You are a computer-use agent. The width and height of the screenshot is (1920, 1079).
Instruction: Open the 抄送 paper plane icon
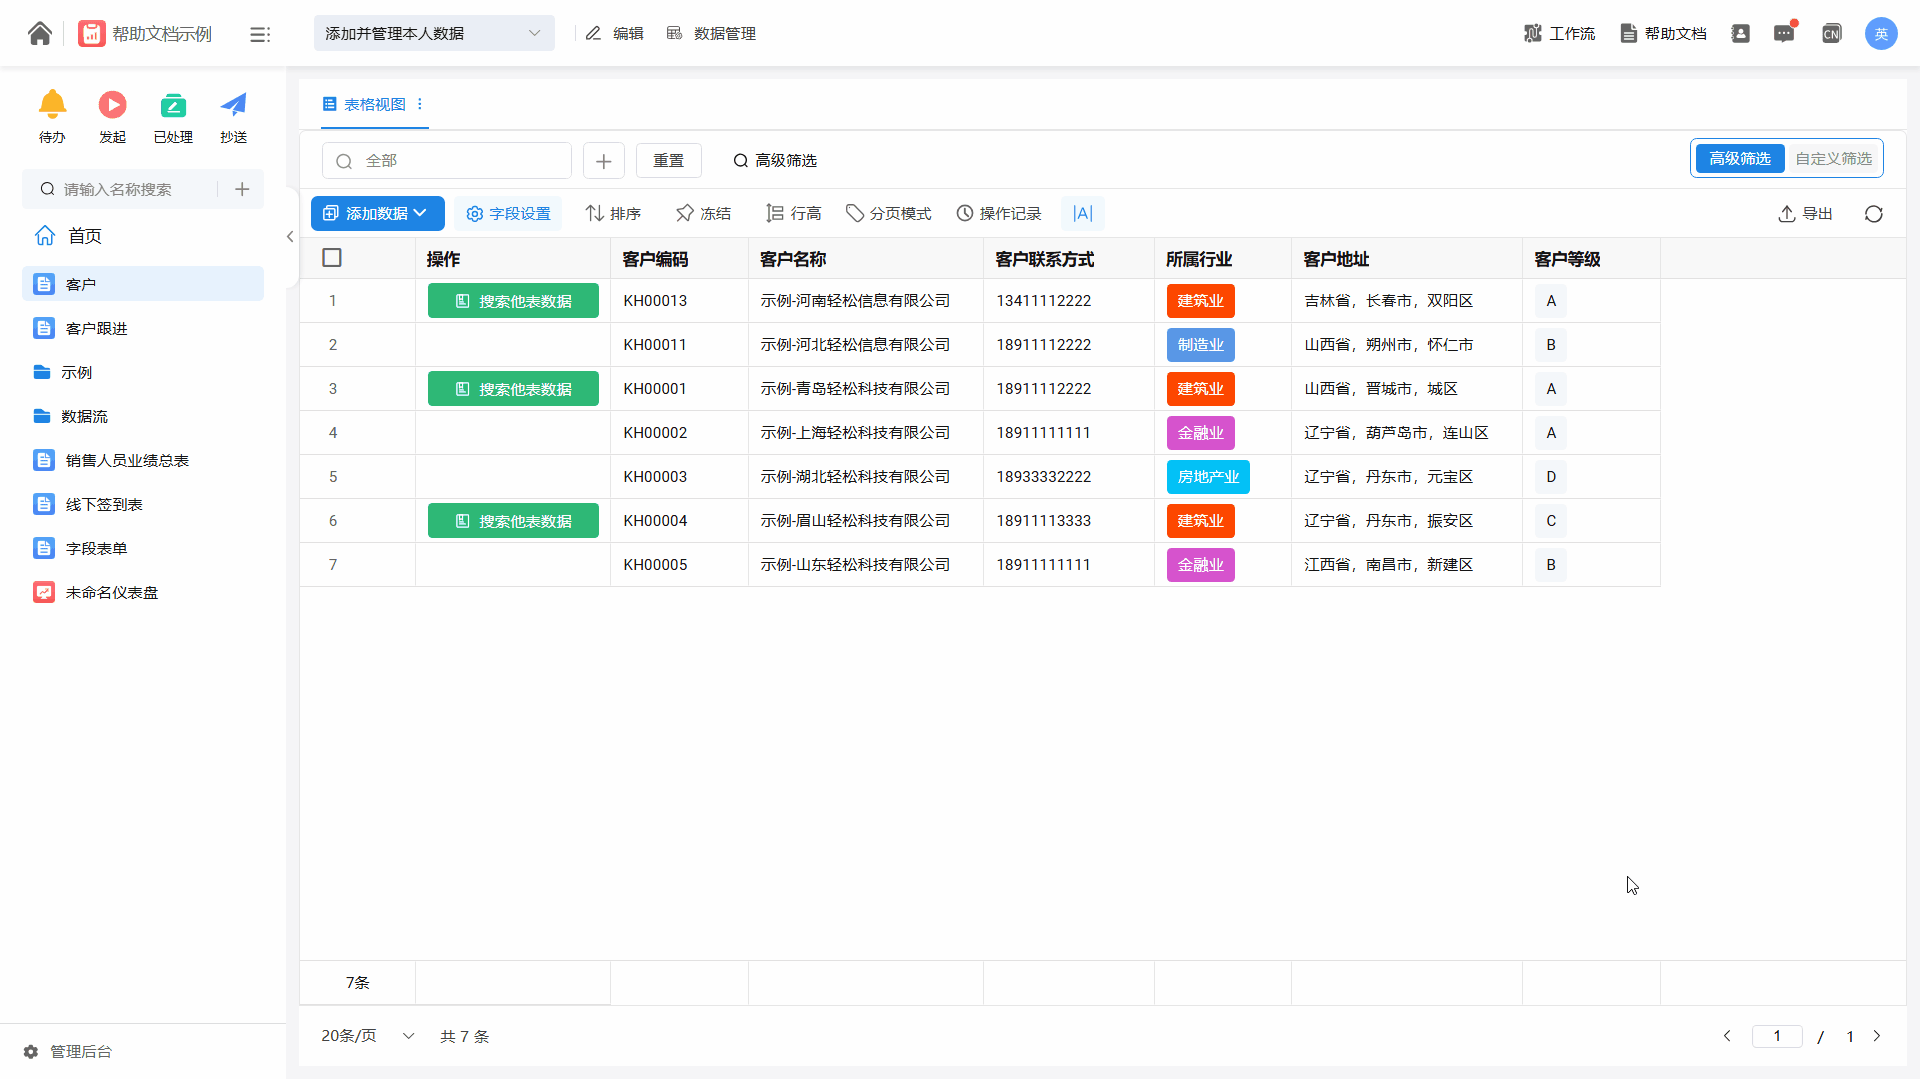click(233, 105)
